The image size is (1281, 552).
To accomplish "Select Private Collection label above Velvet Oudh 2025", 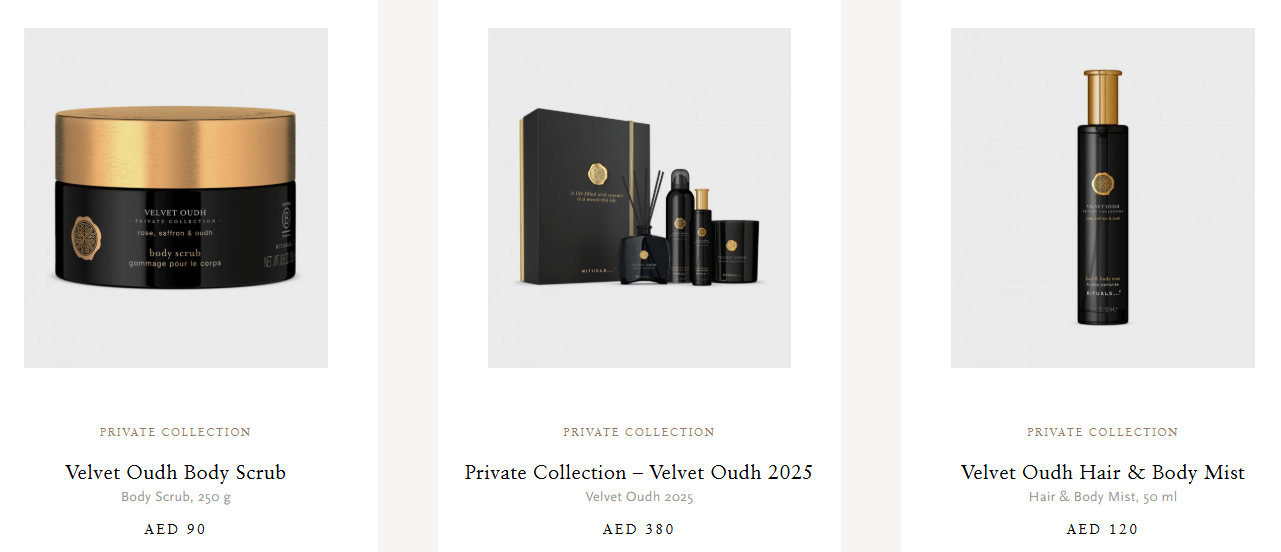I will coord(639,432).
